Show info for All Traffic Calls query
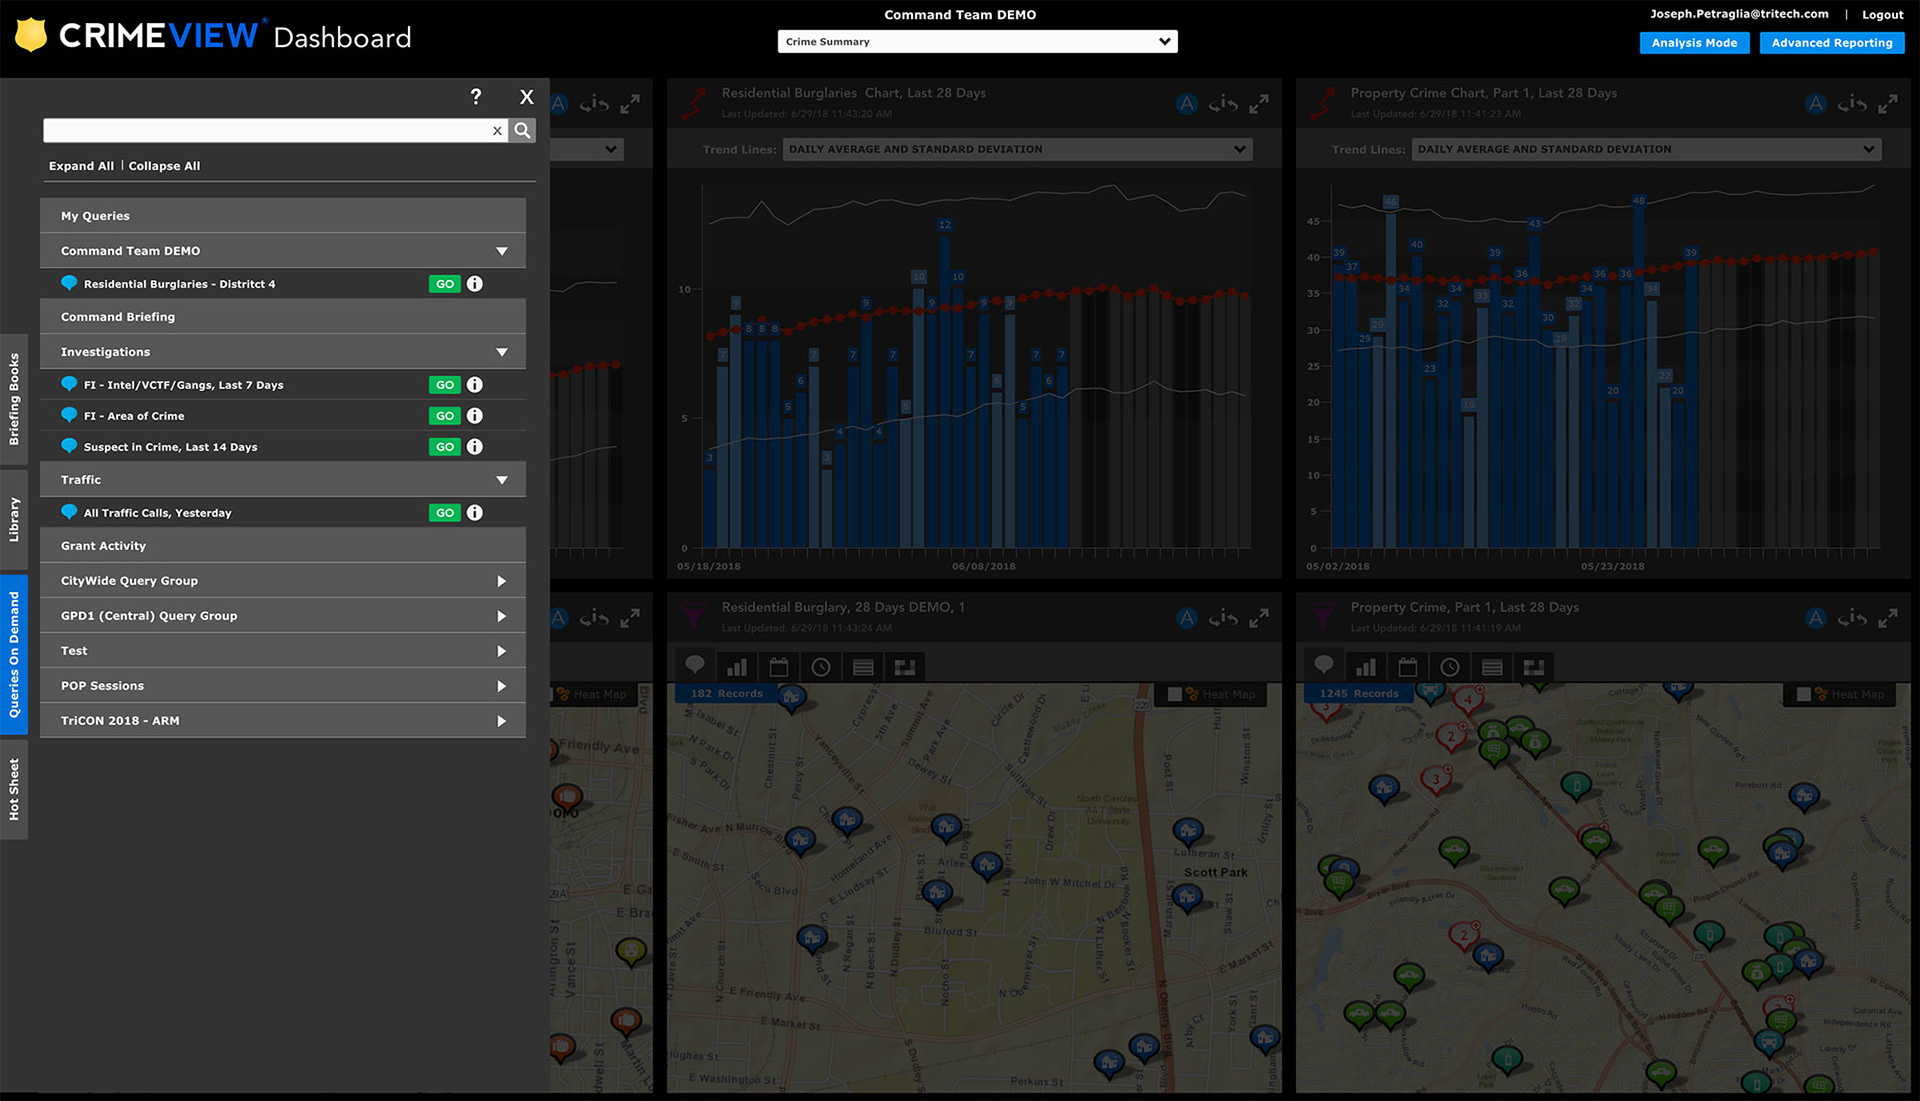The width and height of the screenshot is (1920, 1101). (475, 513)
